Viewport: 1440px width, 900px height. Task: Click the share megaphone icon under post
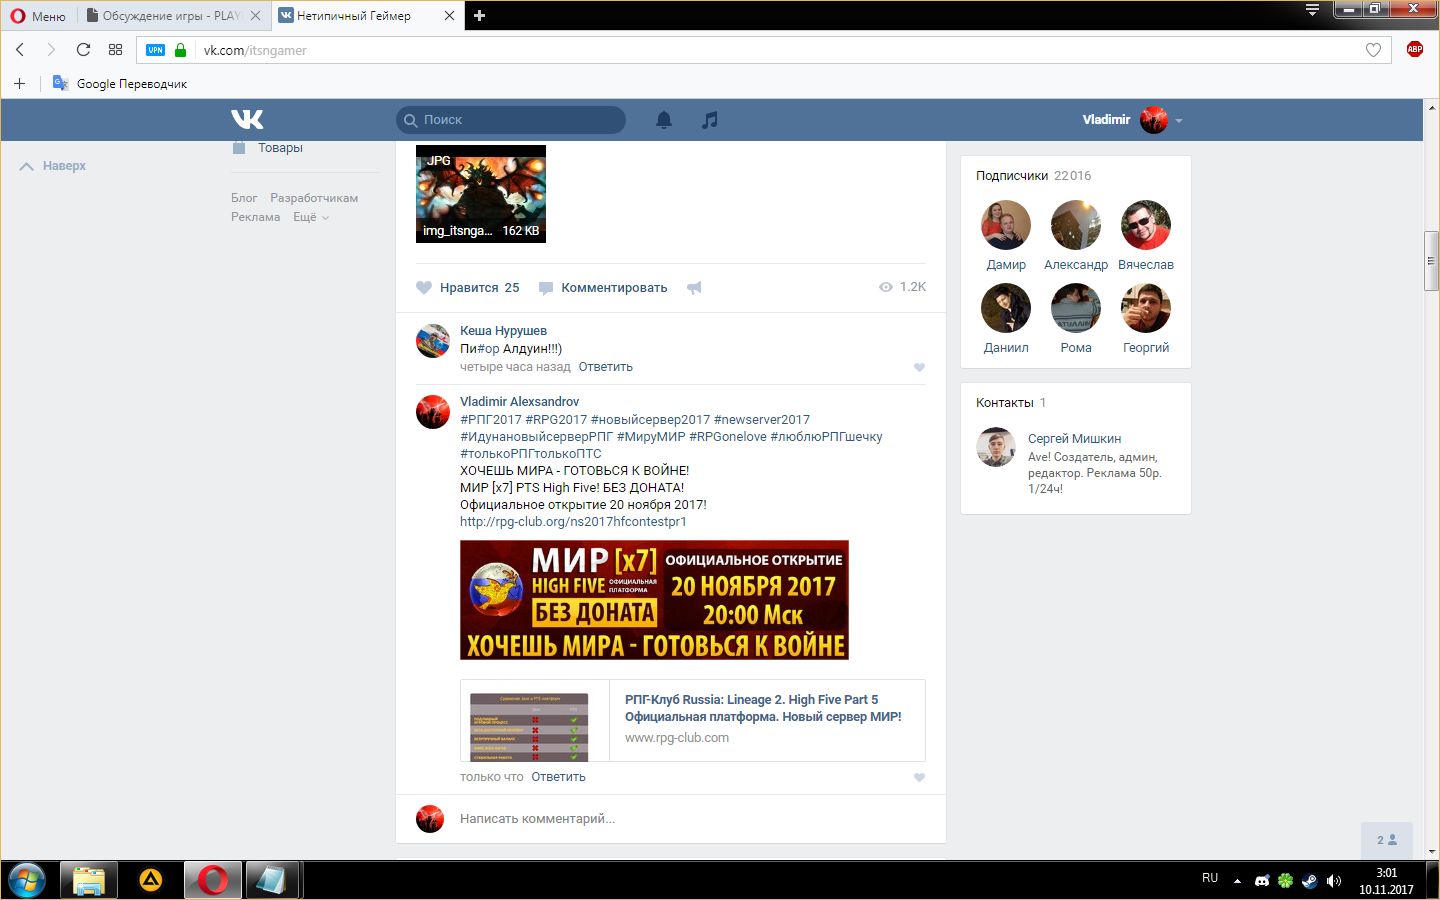(694, 288)
